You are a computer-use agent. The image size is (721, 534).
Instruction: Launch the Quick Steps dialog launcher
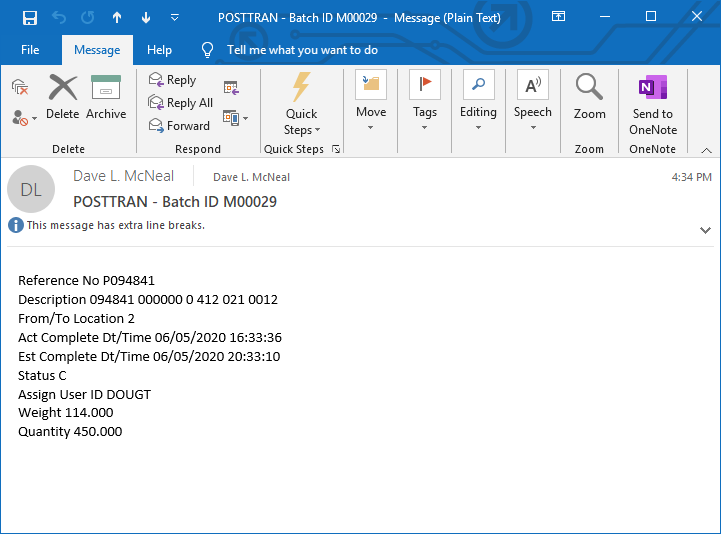click(x=336, y=149)
